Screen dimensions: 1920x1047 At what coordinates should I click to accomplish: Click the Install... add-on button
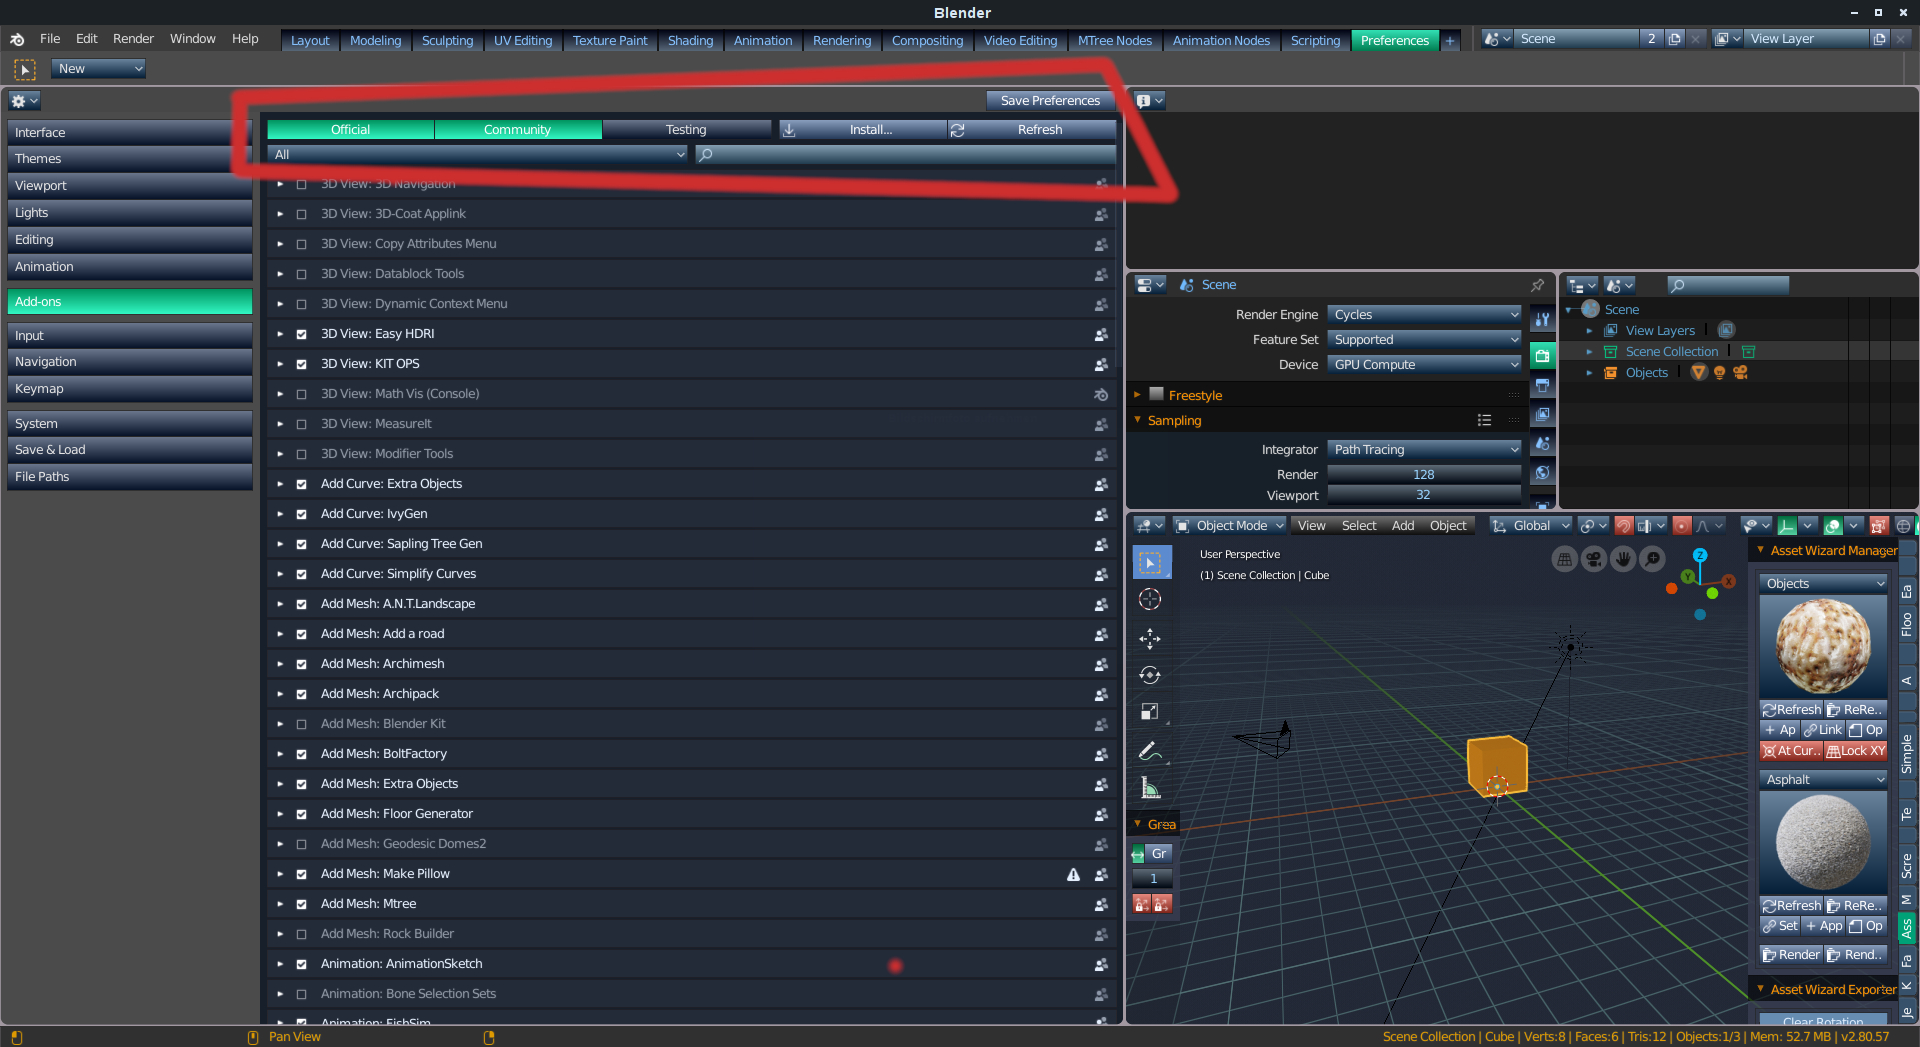click(x=863, y=130)
